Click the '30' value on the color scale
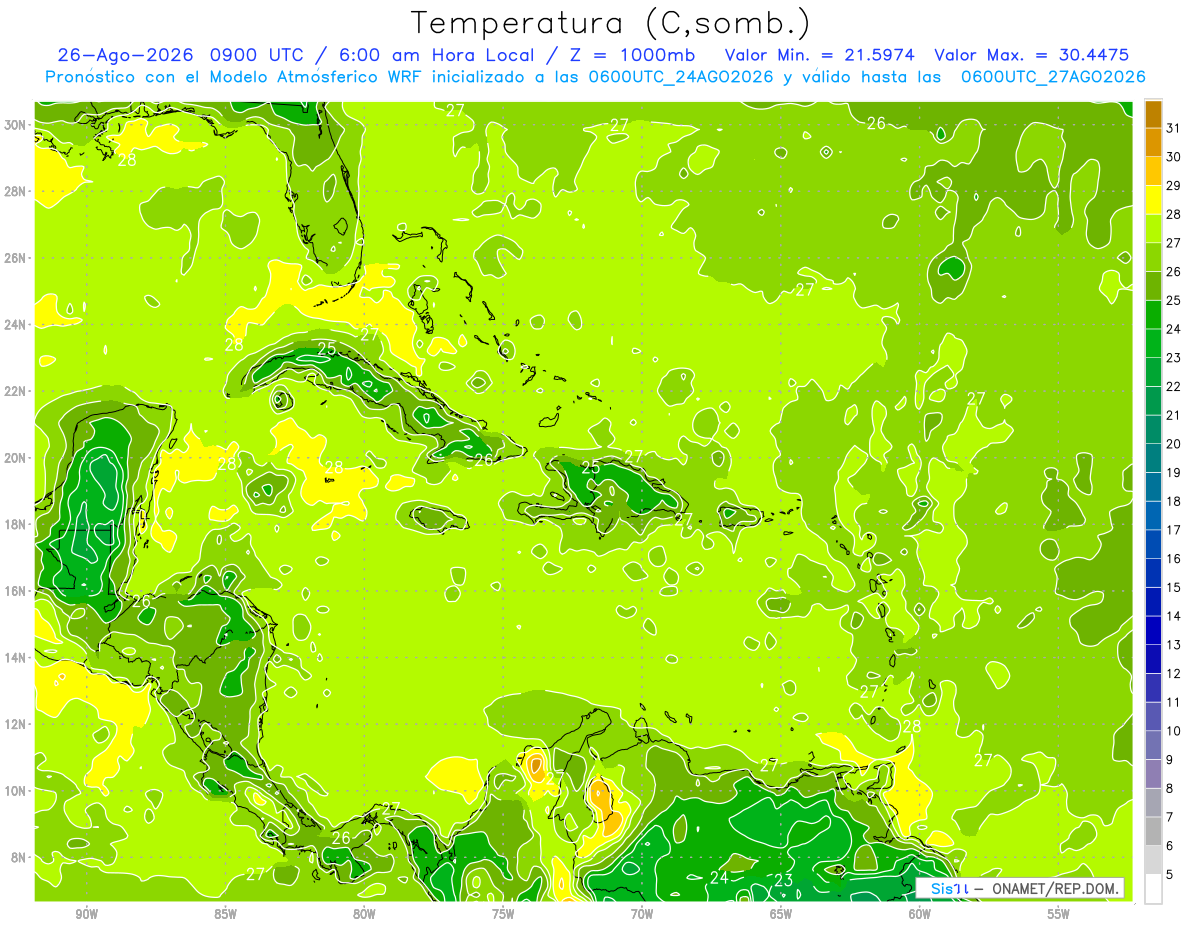Viewport: 1200px width, 927px height. click(1174, 157)
